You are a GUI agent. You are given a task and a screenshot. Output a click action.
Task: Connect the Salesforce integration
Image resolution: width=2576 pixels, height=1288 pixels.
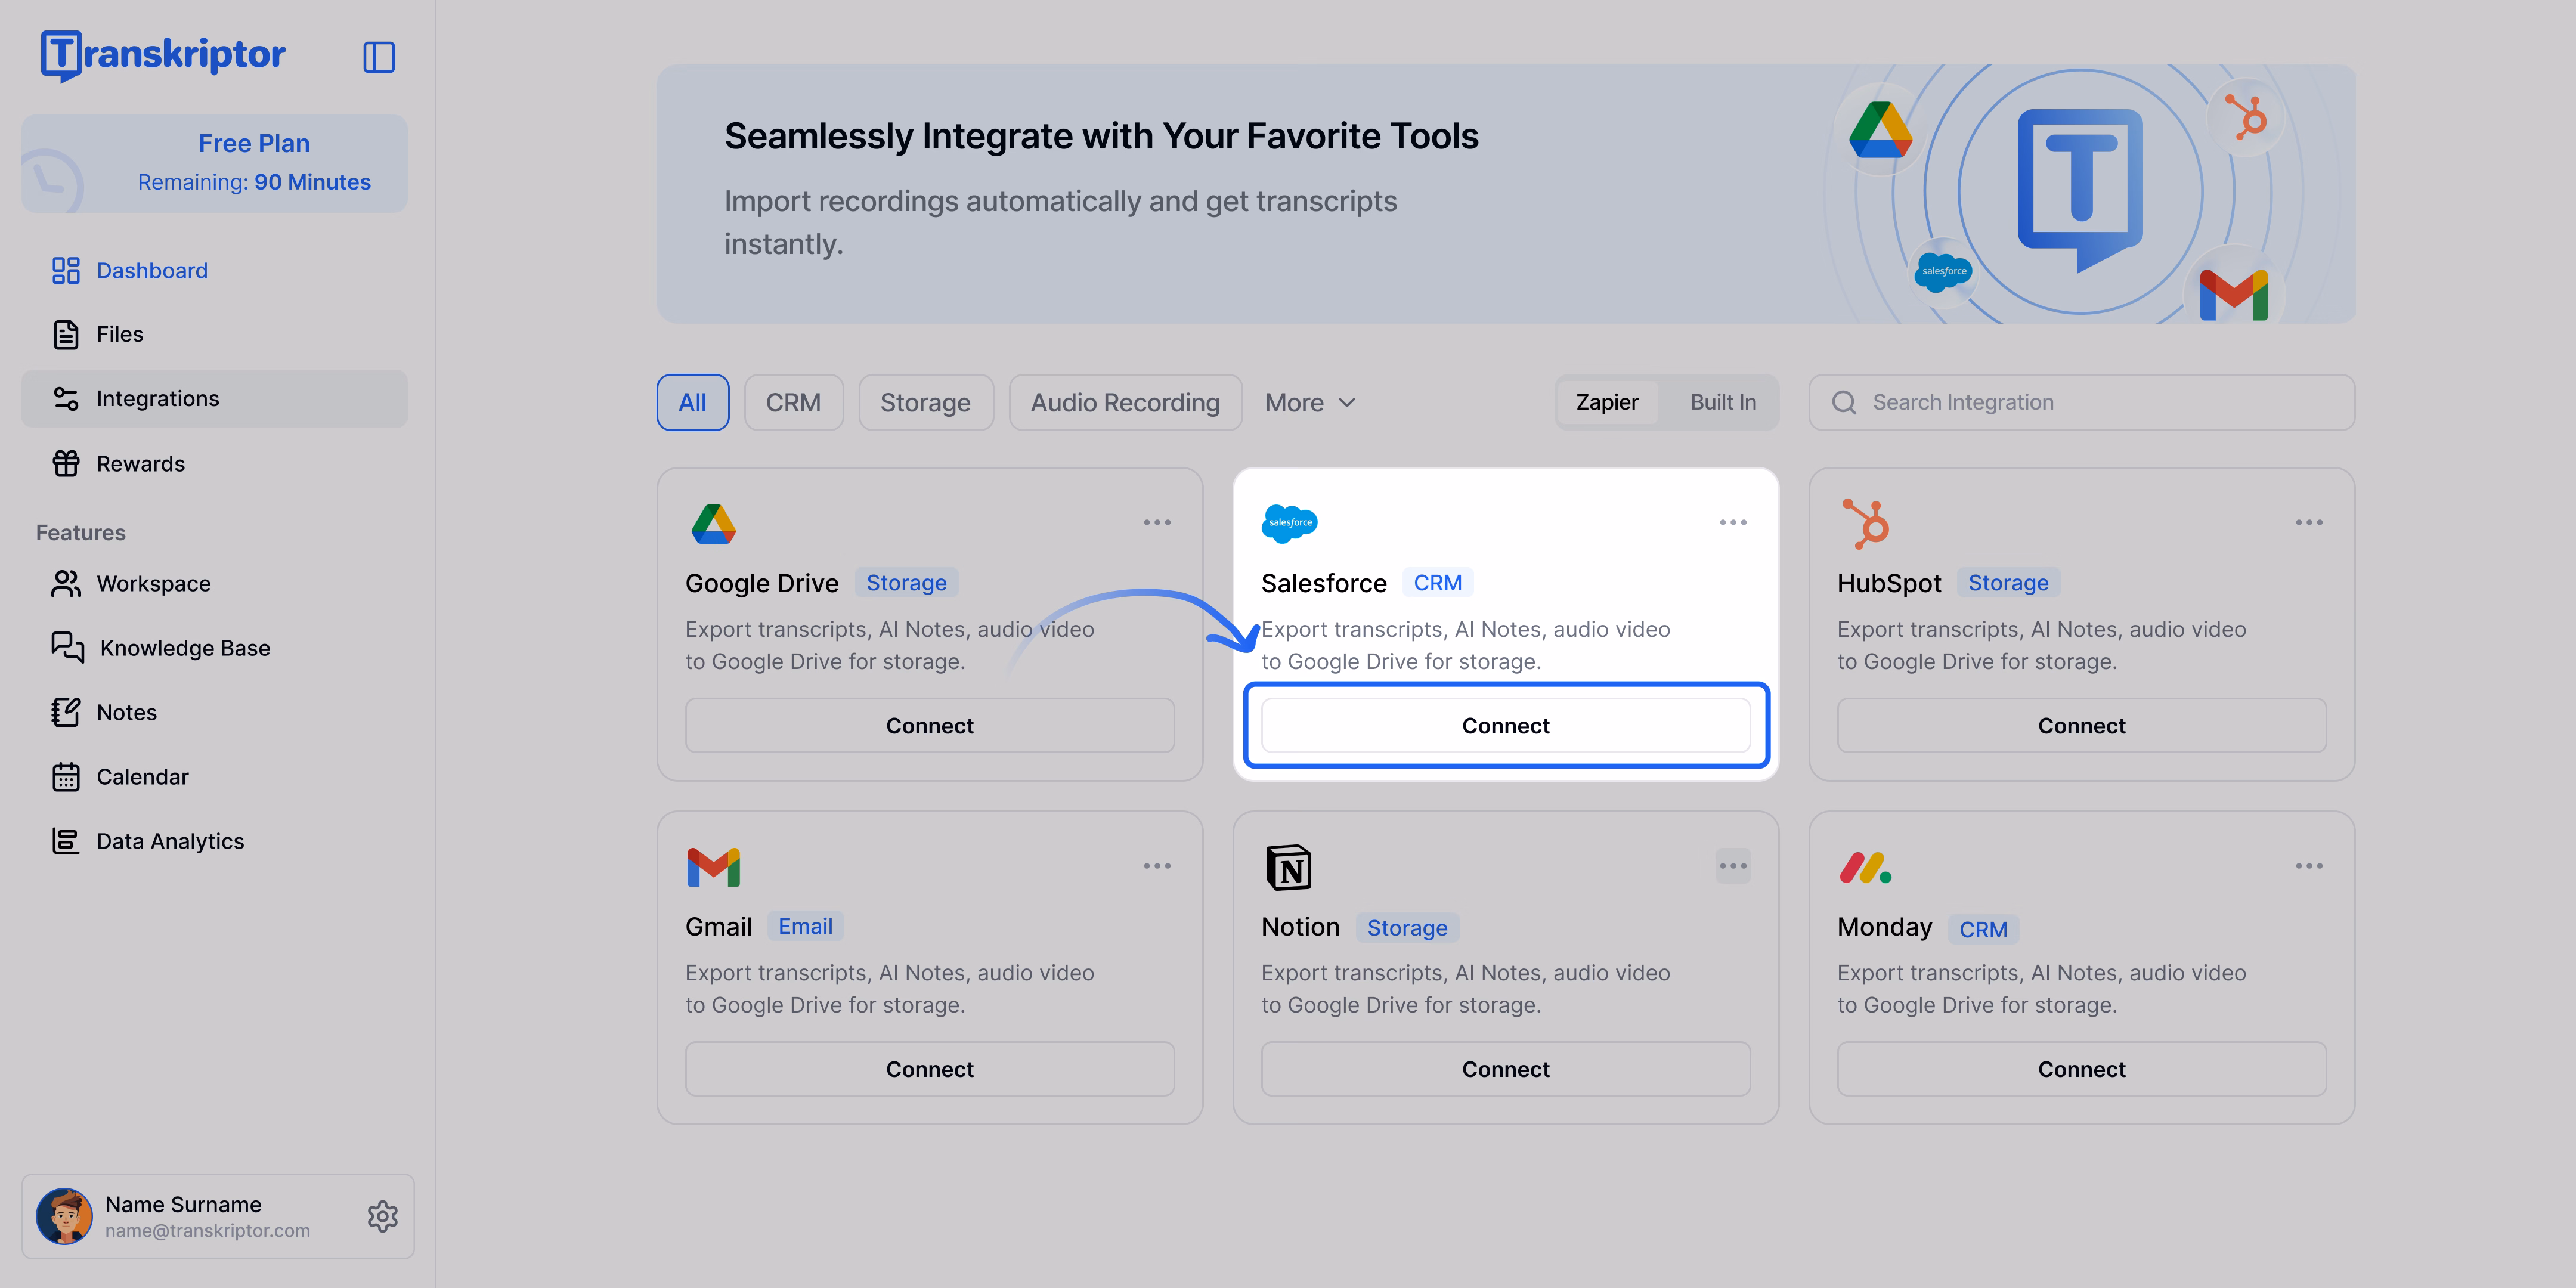tap(1505, 725)
